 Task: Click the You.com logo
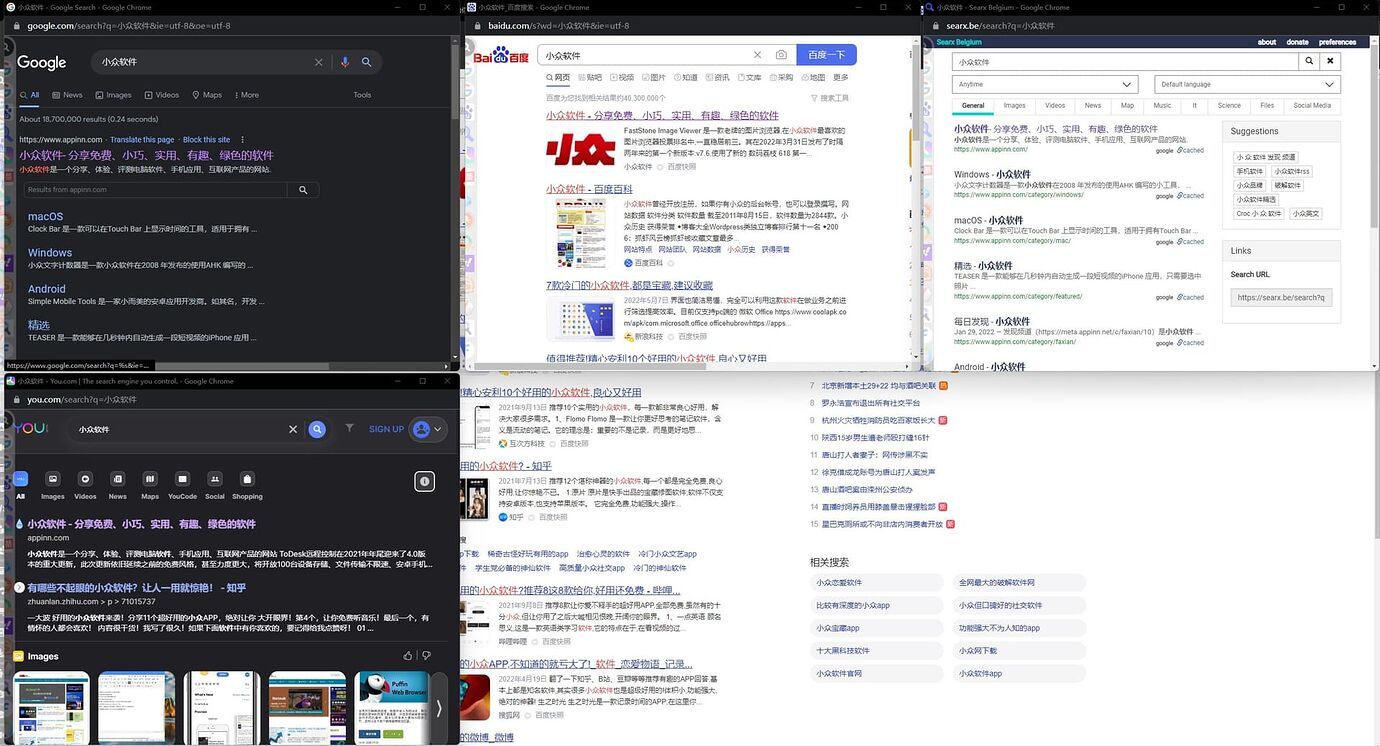pos(31,428)
